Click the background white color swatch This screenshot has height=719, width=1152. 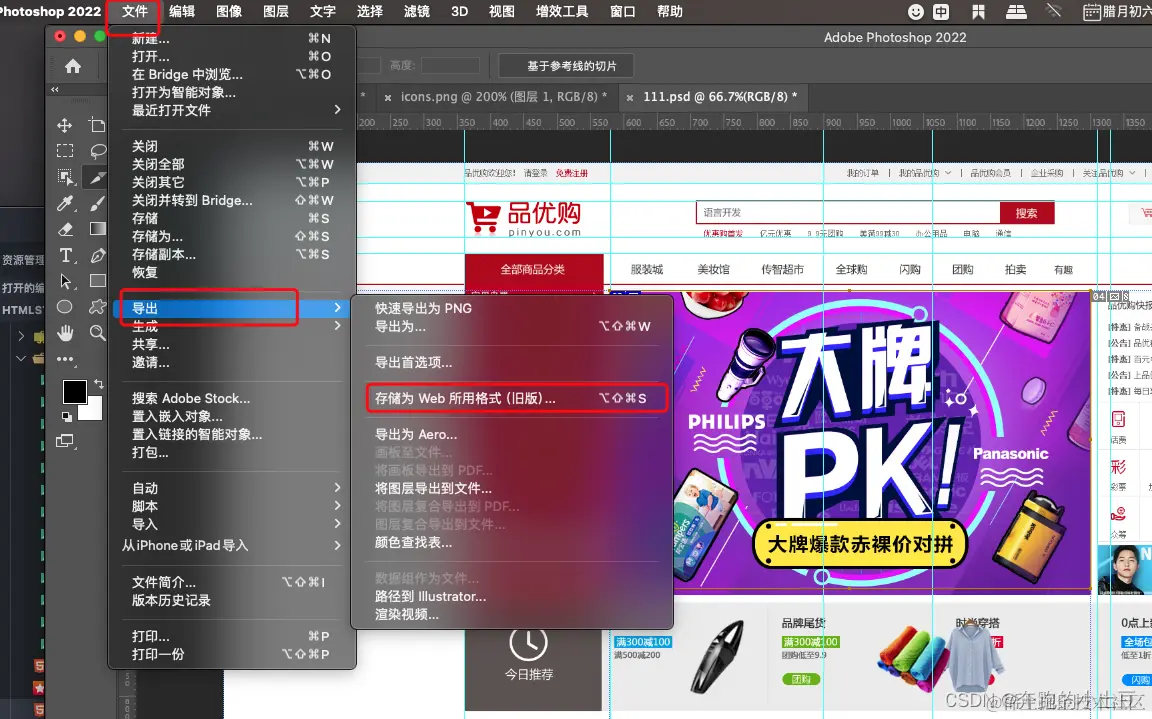(x=93, y=411)
